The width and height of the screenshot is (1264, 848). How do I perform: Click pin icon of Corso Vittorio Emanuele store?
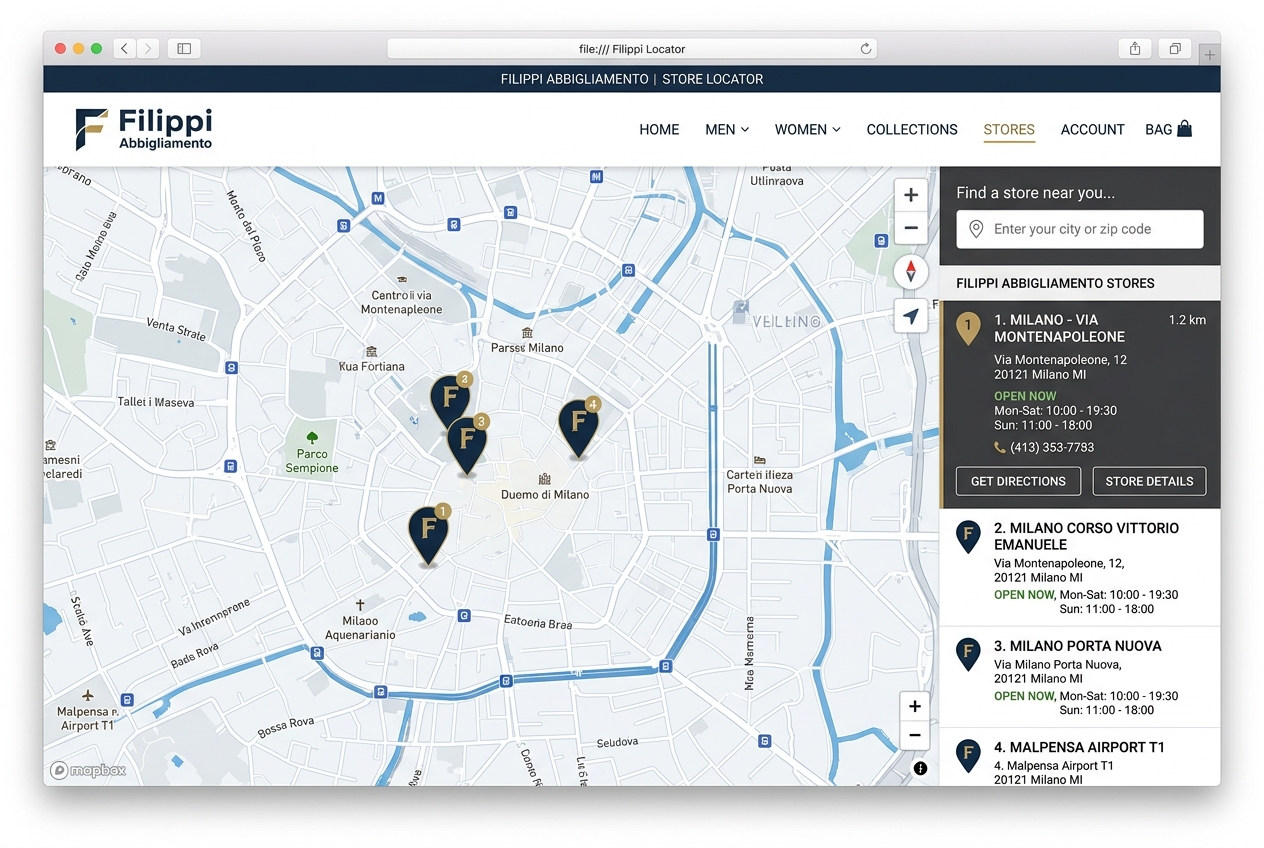point(968,537)
